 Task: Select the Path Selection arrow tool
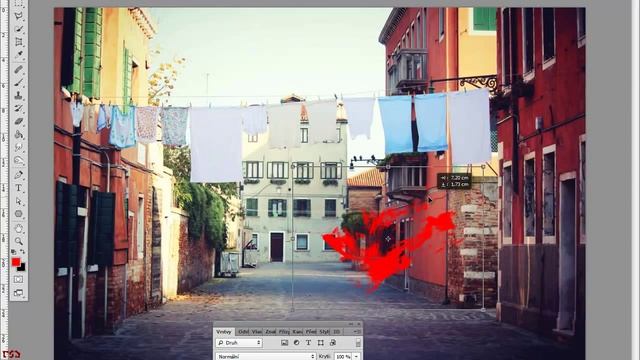[x=18, y=201]
